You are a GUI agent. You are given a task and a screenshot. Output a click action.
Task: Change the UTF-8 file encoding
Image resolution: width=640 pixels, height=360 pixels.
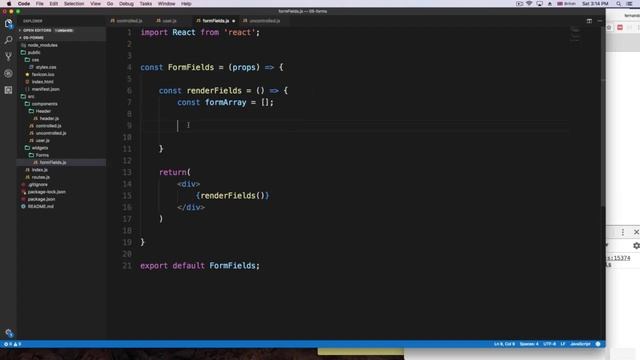tap(549, 344)
